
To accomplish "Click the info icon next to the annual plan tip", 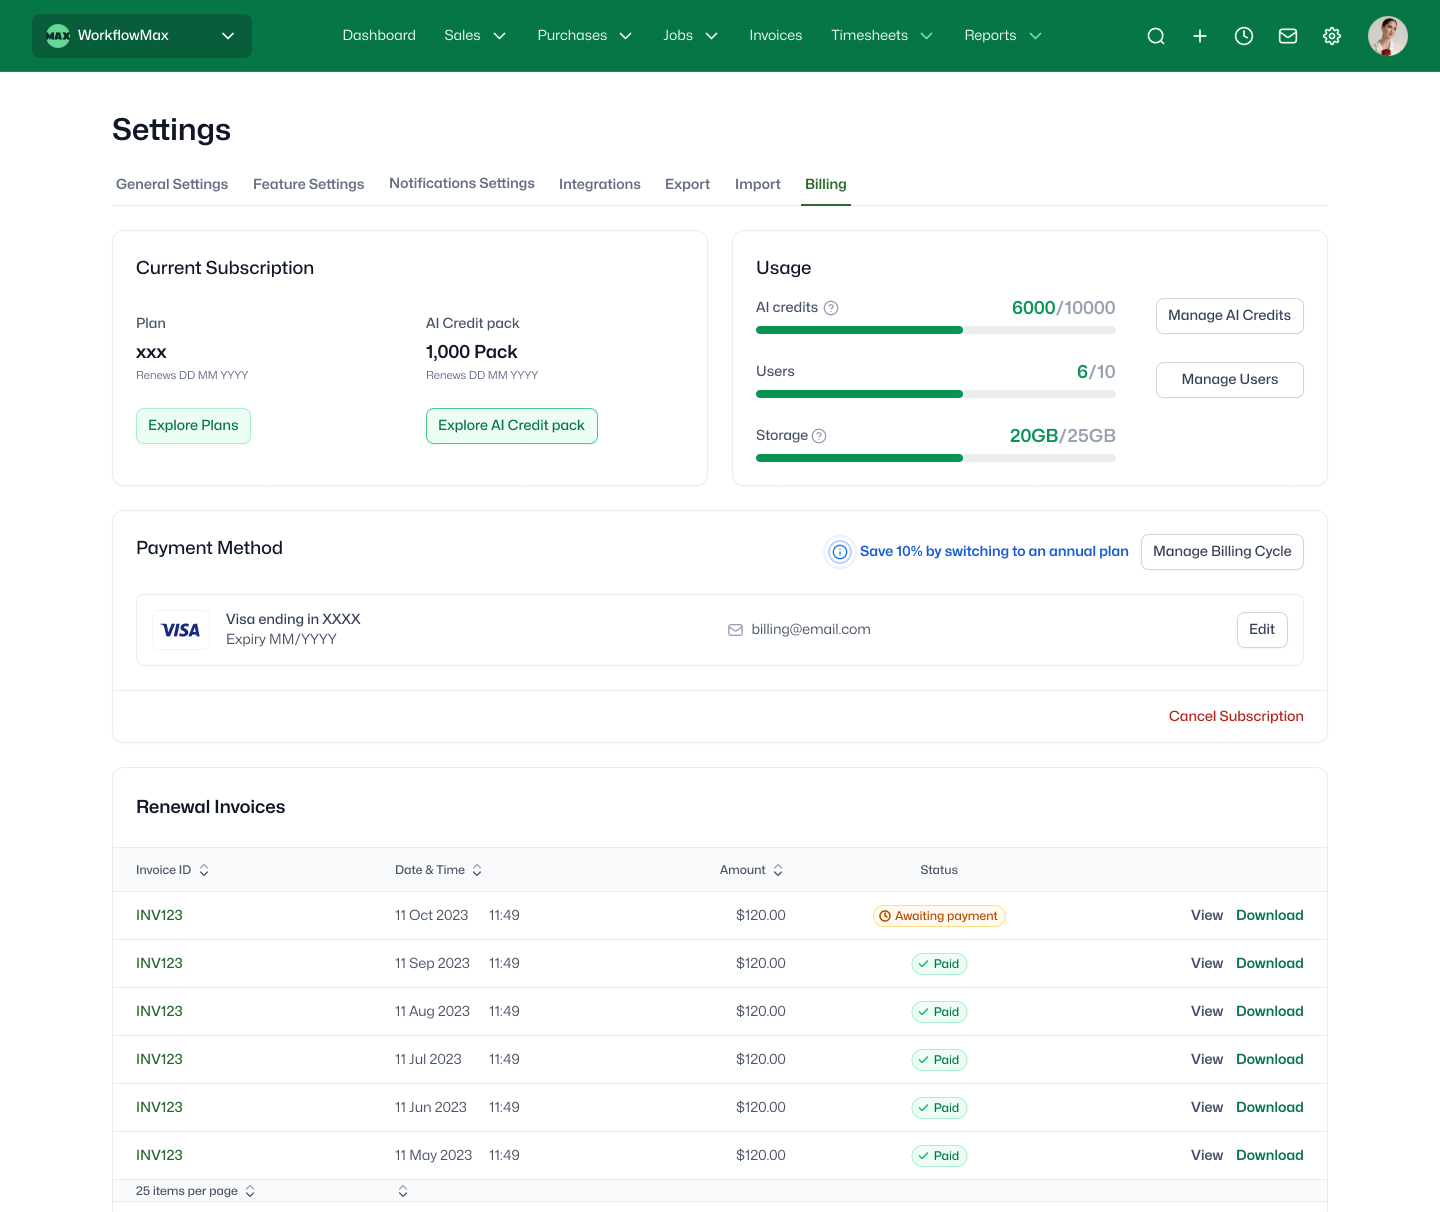I will [x=840, y=552].
